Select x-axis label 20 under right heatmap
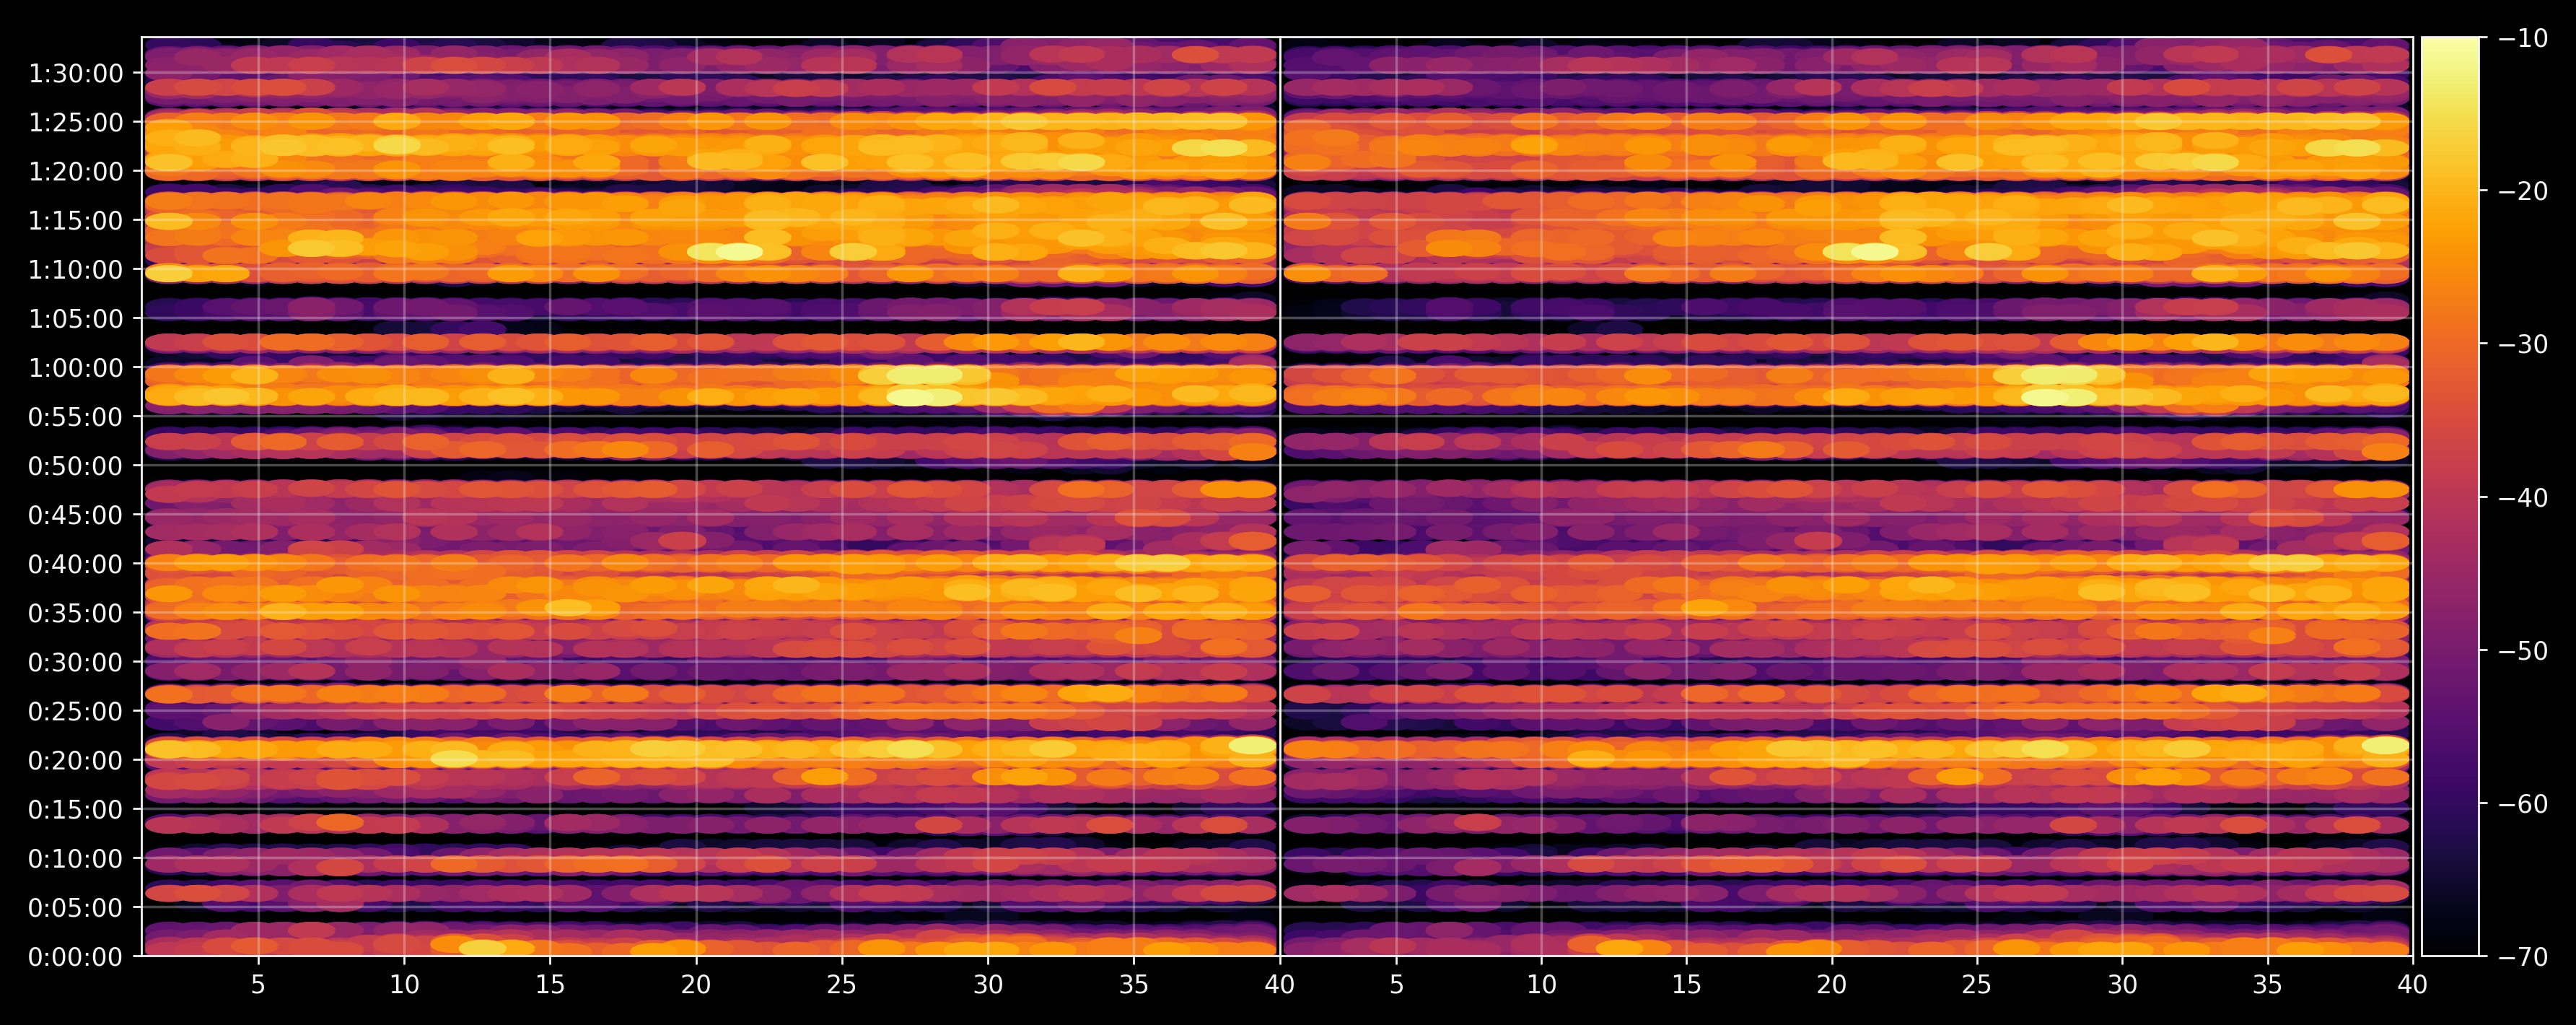Viewport: 2576px width, 1025px height. coord(1832,985)
